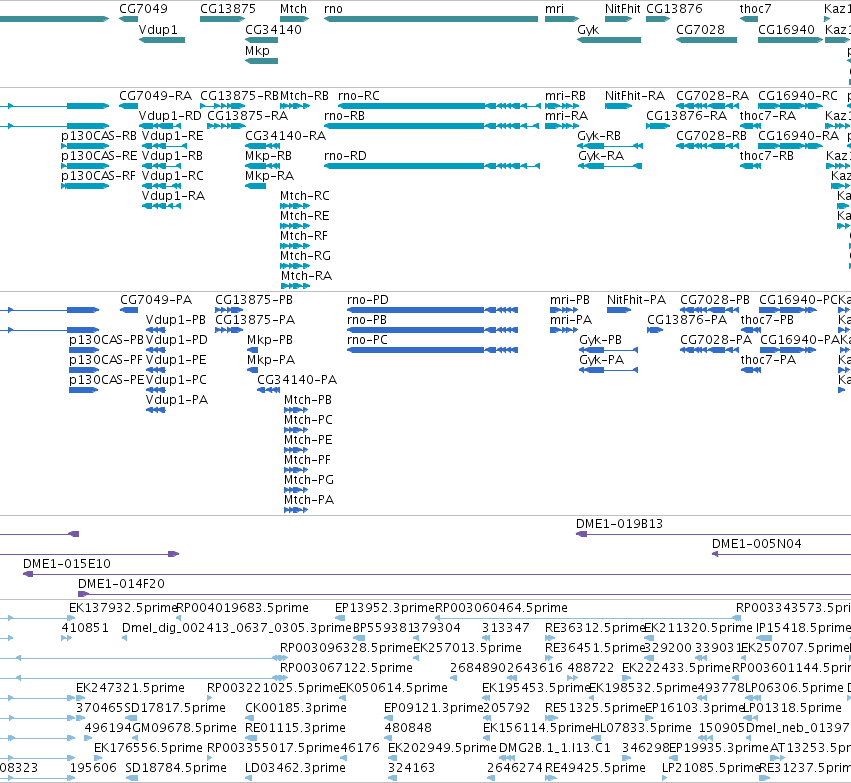The width and height of the screenshot is (851, 783).
Task: Click transcript thoc7-RB
Action: tap(766, 156)
